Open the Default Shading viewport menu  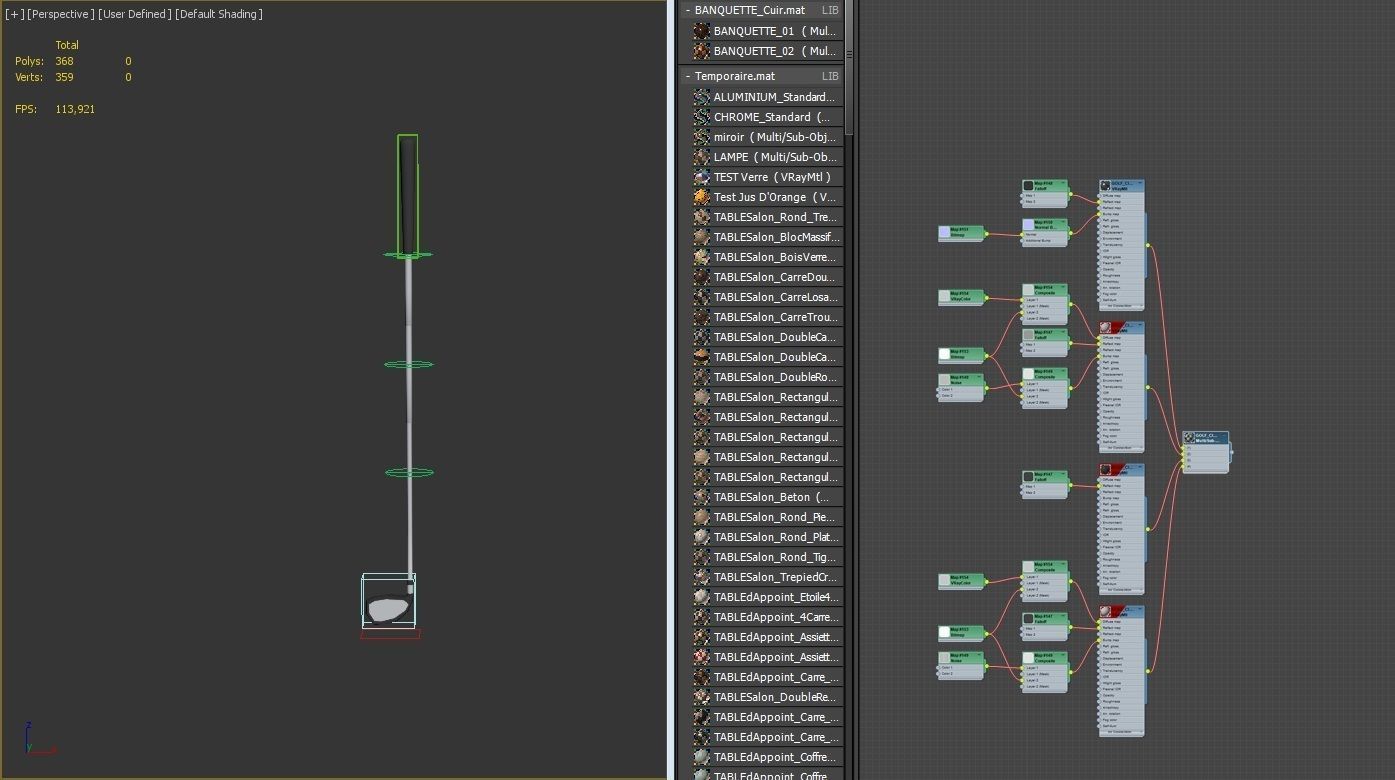tap(219, 14)
